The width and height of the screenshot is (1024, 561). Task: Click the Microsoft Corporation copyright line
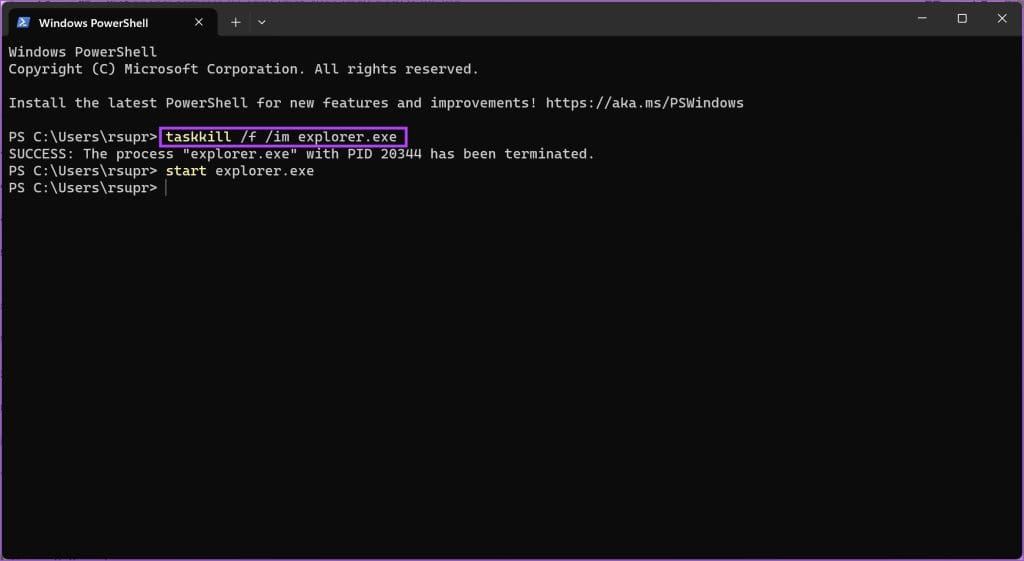click(x=243, y=69)
